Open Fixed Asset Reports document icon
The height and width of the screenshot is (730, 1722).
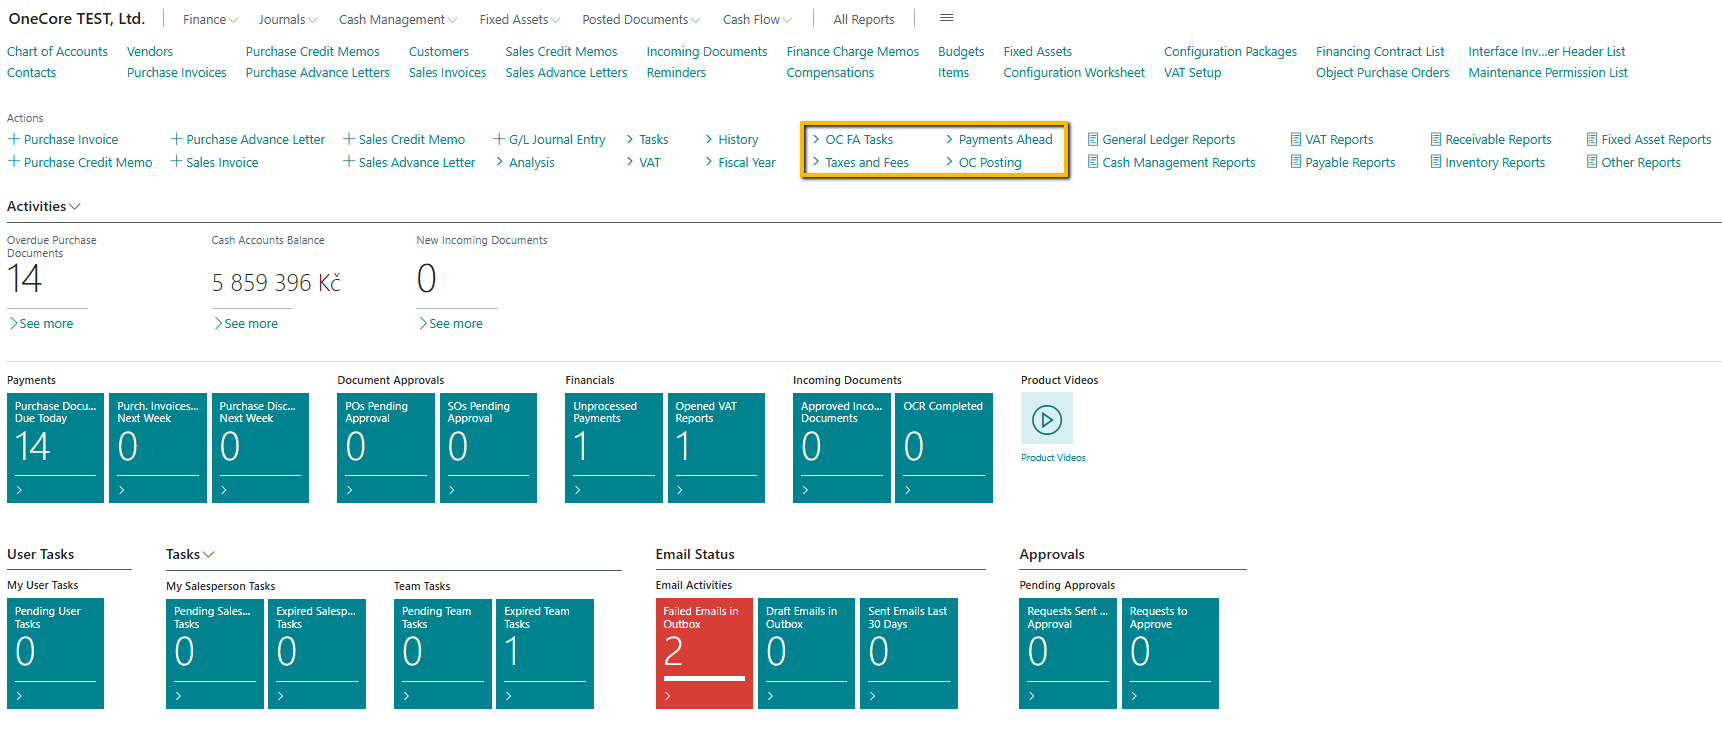click(x=1592, y=140)
